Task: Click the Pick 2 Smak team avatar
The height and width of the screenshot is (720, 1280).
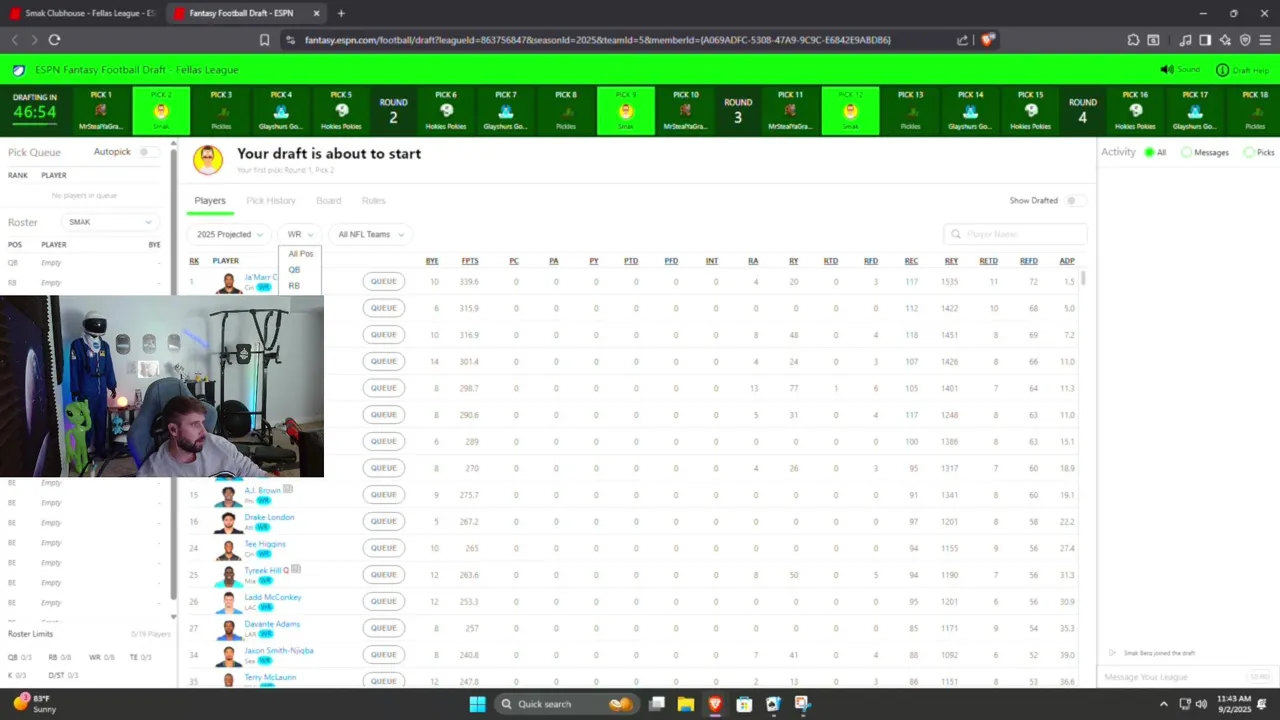Action: [x=161, y=111]
